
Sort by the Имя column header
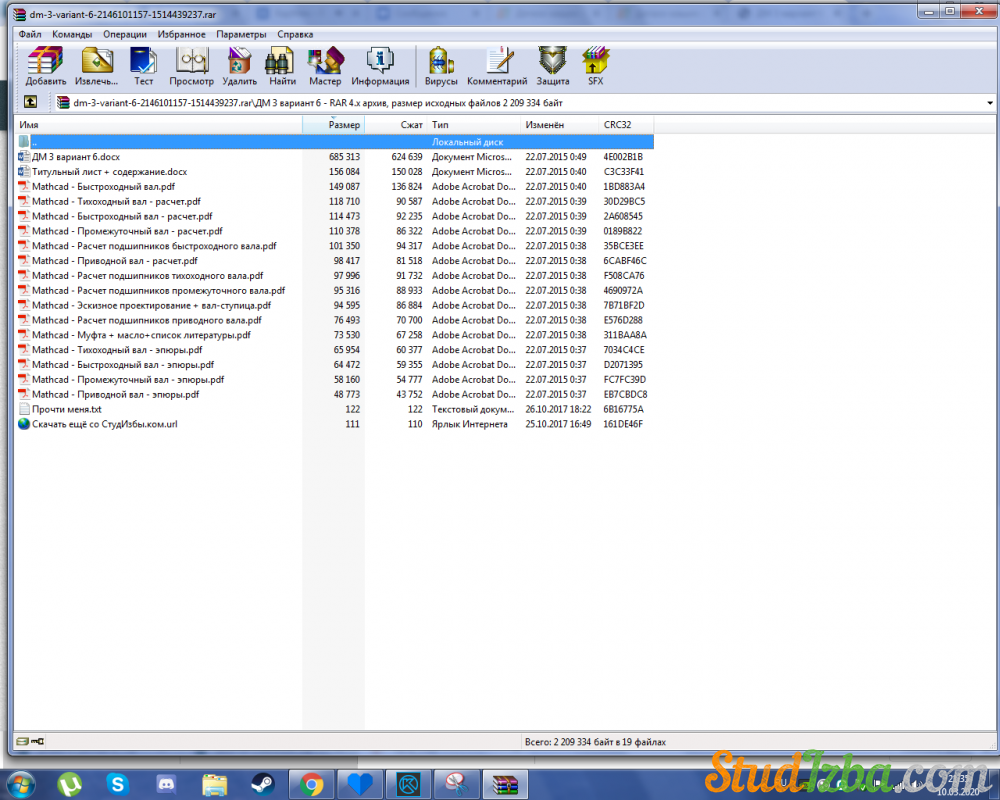[x=158, y=124]
